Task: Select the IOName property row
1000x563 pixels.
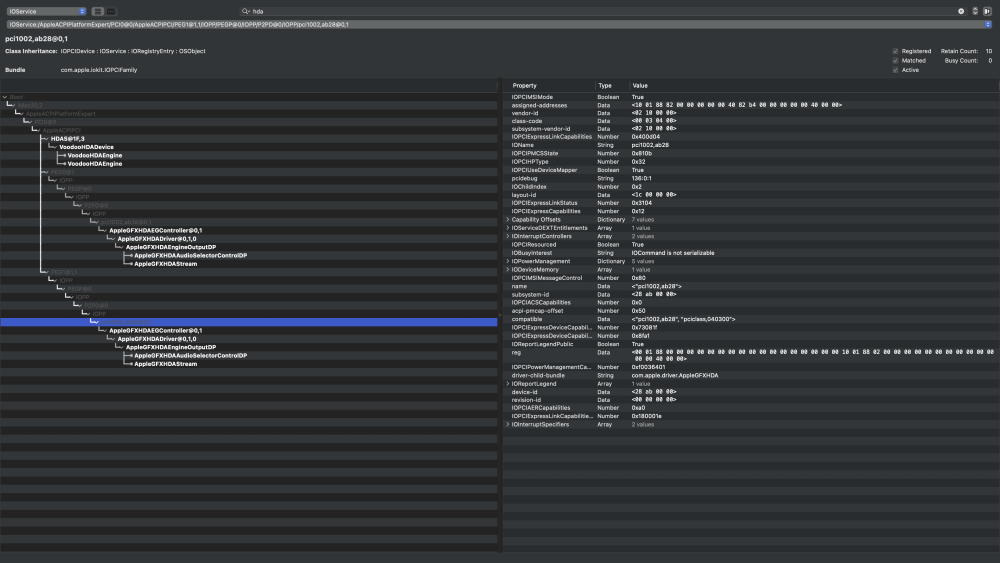Action: [751, 145]
